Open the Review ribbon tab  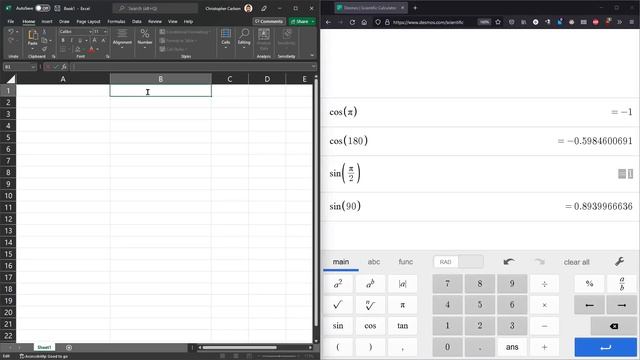pyautogui.click(x=155, y=22)
